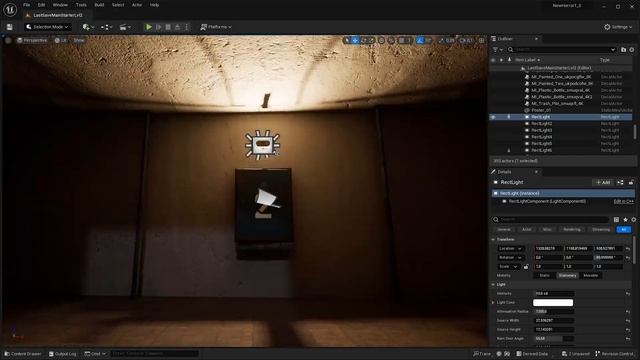Click the Add component button in Details
The image size is (640, 360).
coord(603,182)
